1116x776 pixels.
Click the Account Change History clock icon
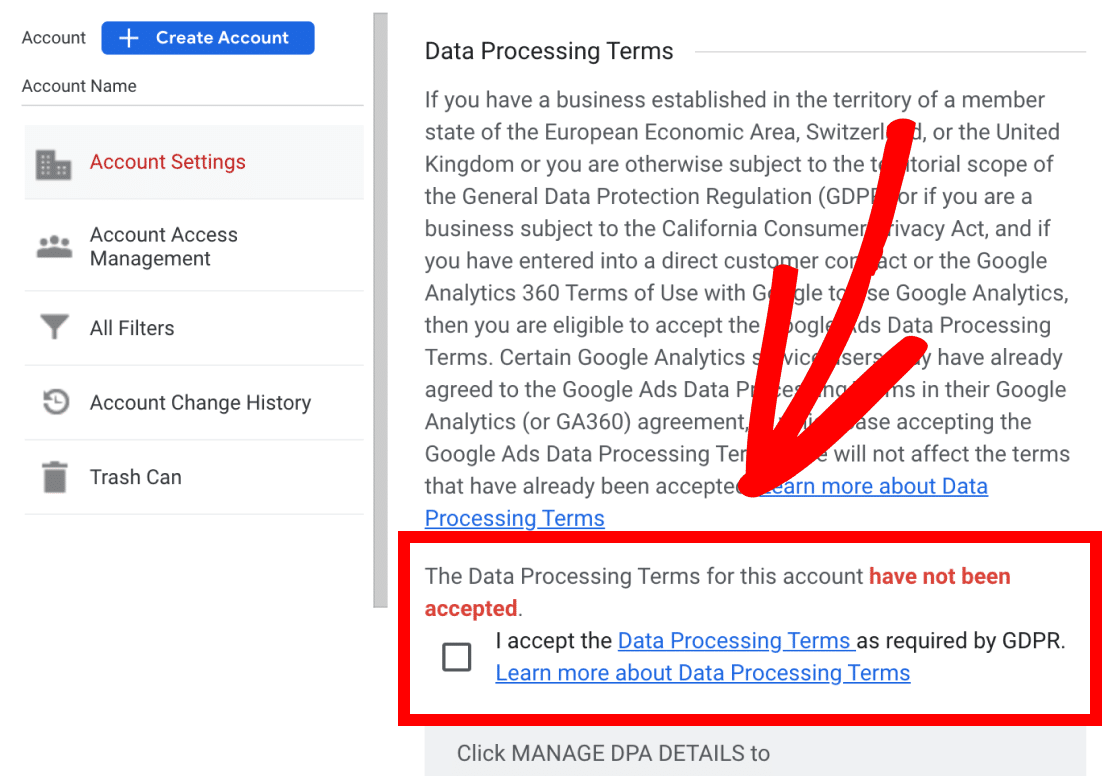[x=54, y=403]
